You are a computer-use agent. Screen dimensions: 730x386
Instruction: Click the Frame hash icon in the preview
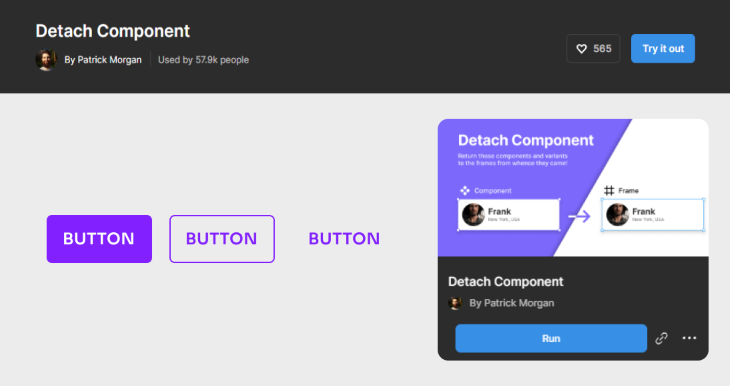pos(609,190)
